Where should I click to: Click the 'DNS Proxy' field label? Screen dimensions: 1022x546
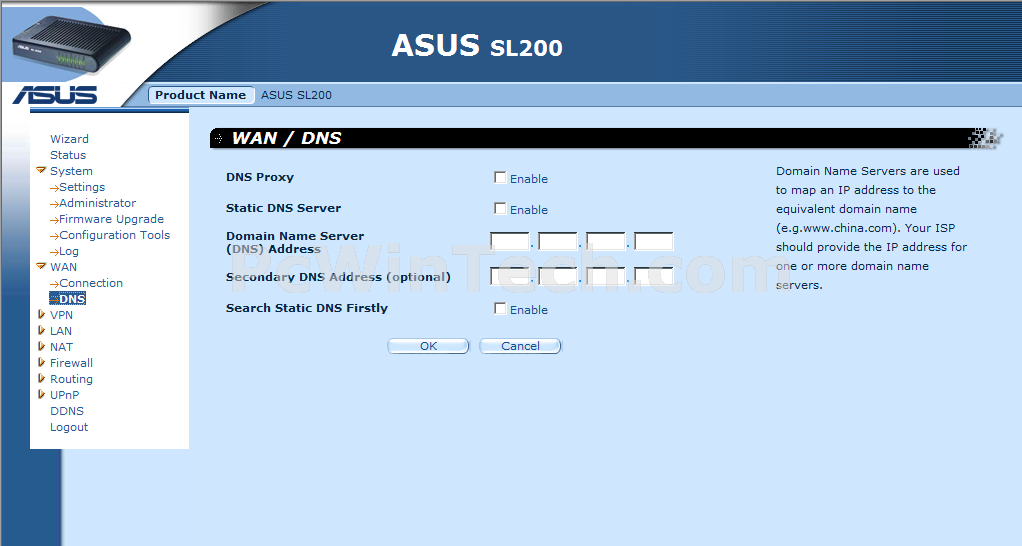coord(259,177)
